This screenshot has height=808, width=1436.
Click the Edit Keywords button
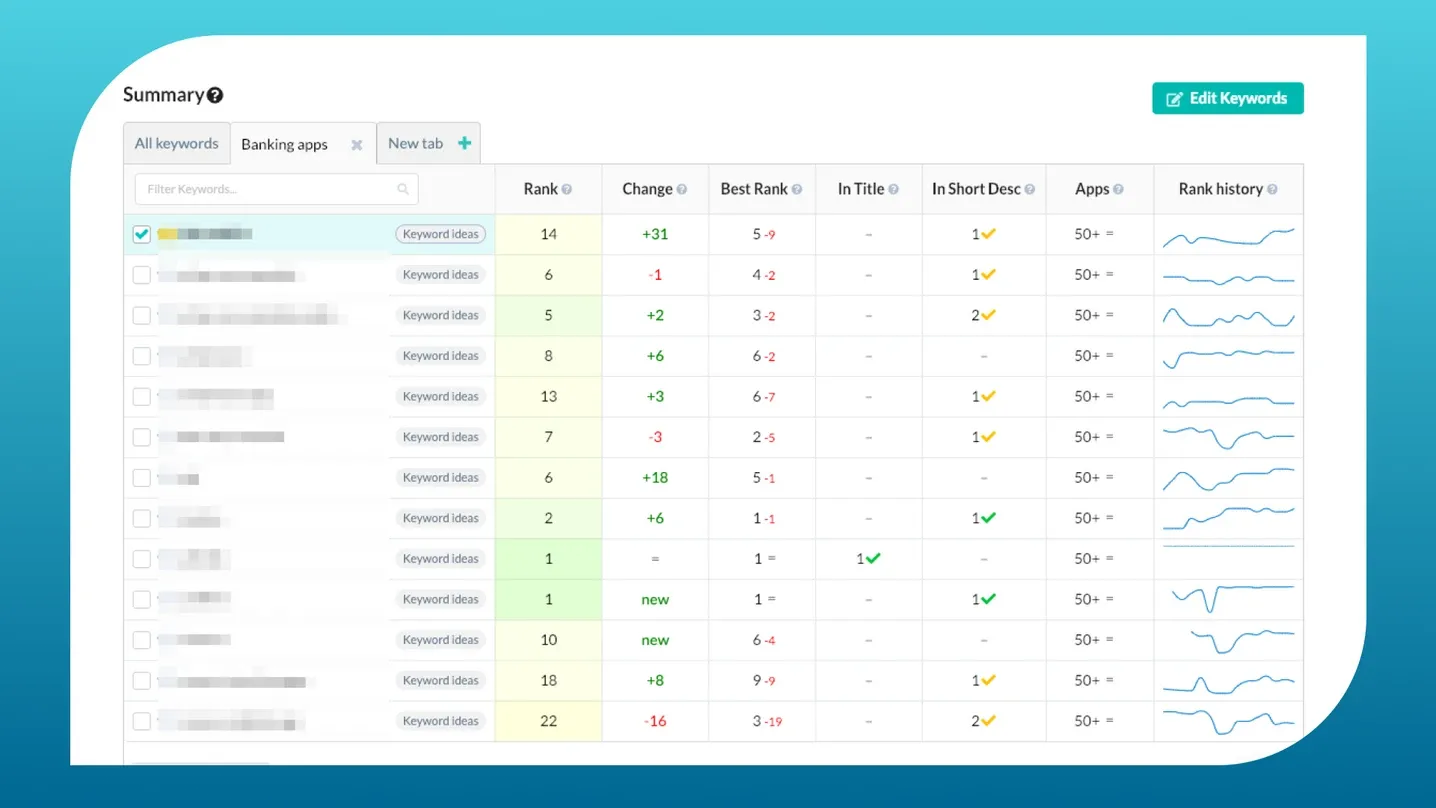coord(1228,98)
